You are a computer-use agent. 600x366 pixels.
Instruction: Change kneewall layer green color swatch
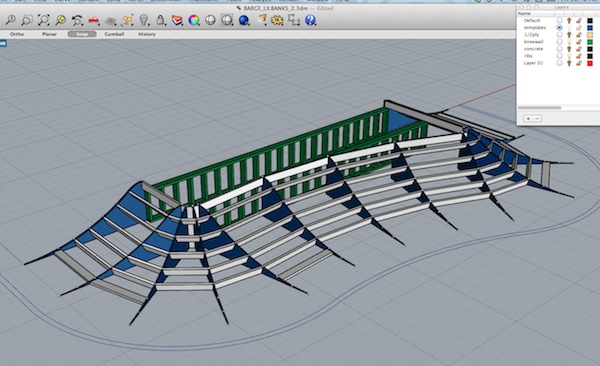pos(590,42)
